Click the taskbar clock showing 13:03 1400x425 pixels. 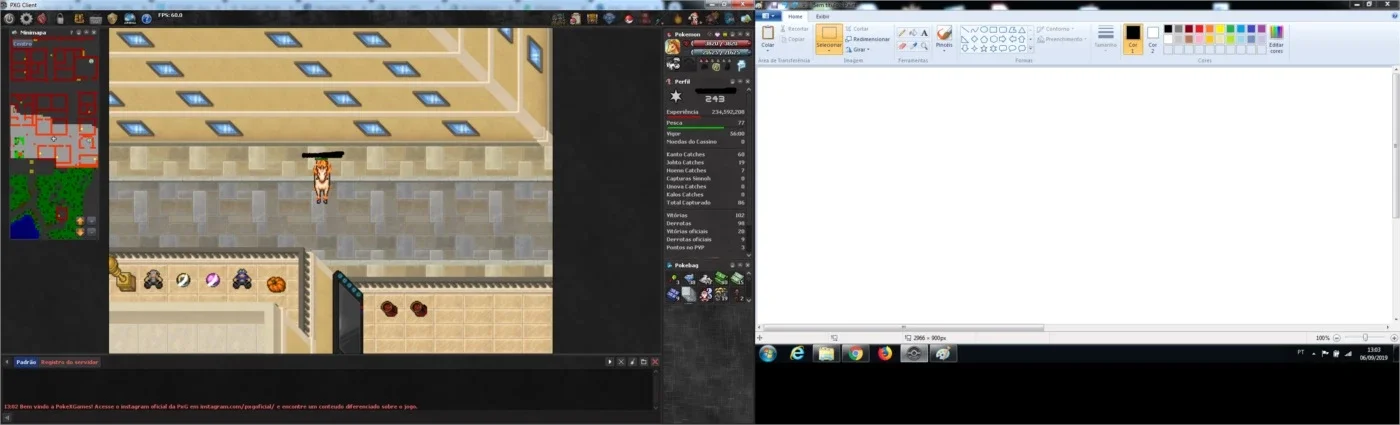pos(1373,354)
